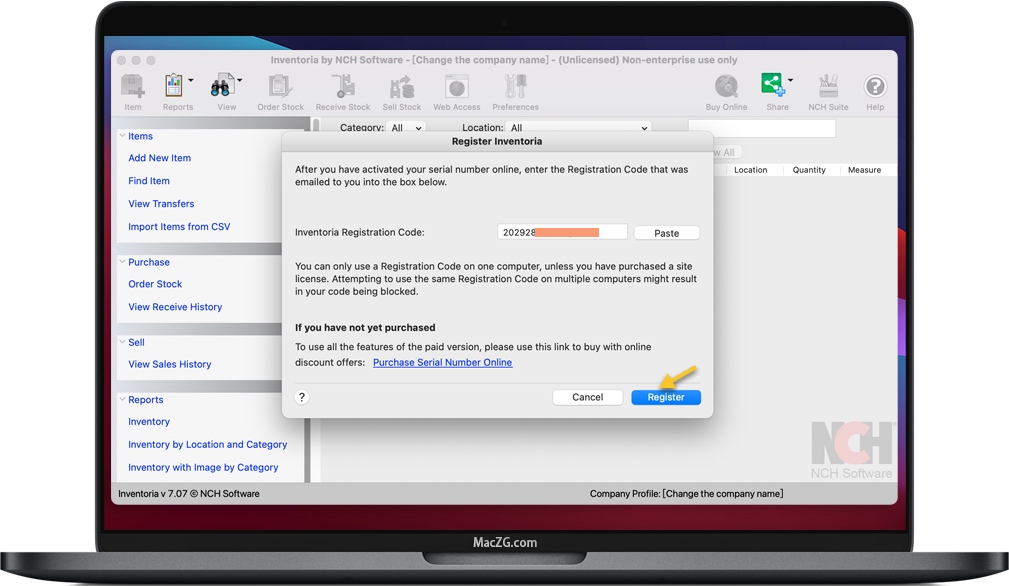
Task: Collapse the Sell sidebar section
Action: (122, 342)
